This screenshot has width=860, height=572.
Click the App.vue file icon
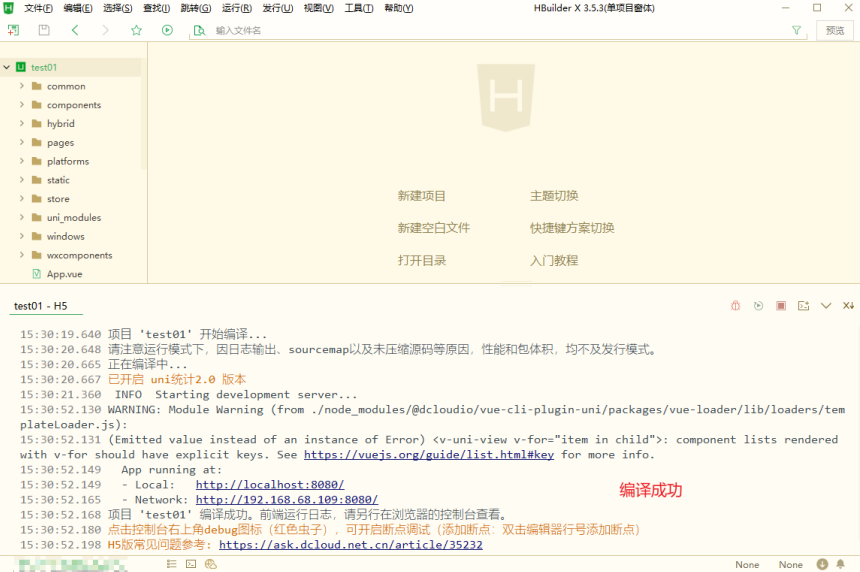[37, 274]
